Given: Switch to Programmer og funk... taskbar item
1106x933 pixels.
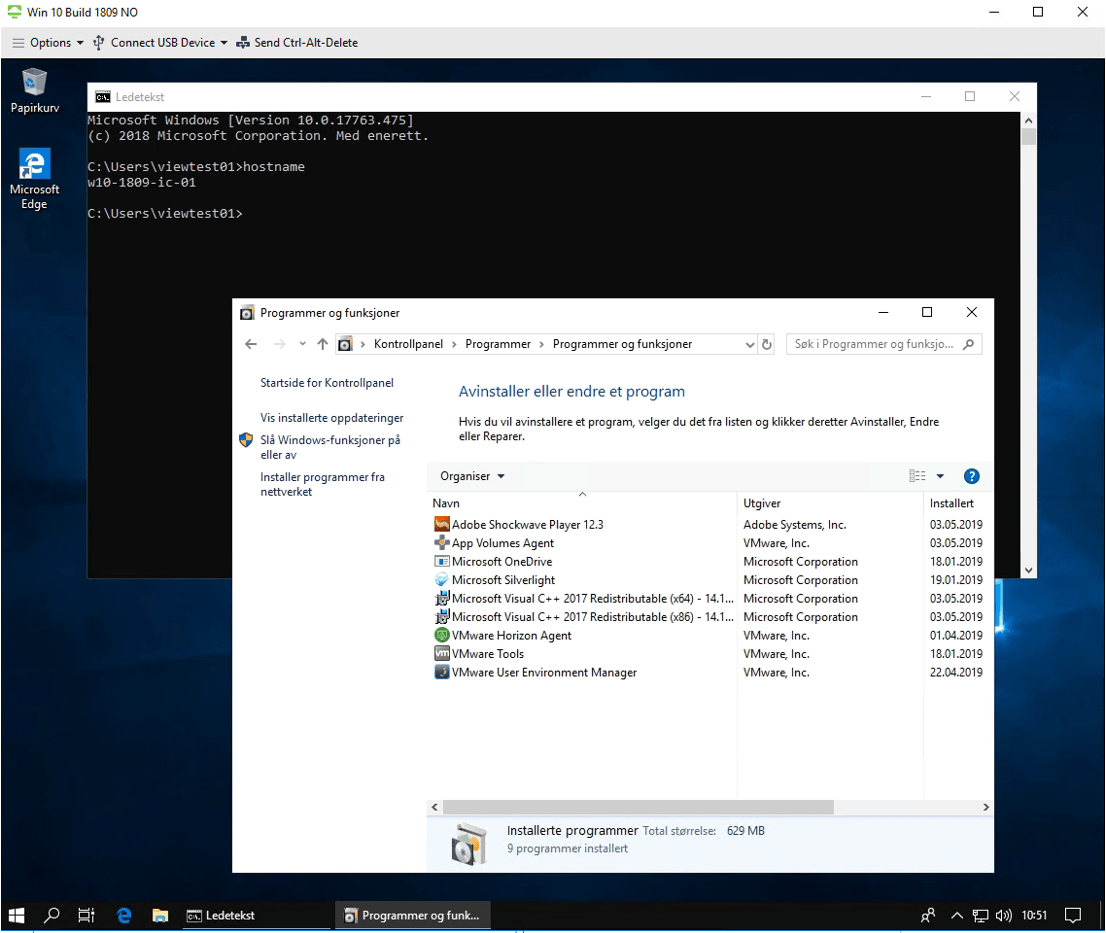Looking at the screenshot, I should (411, 915).
